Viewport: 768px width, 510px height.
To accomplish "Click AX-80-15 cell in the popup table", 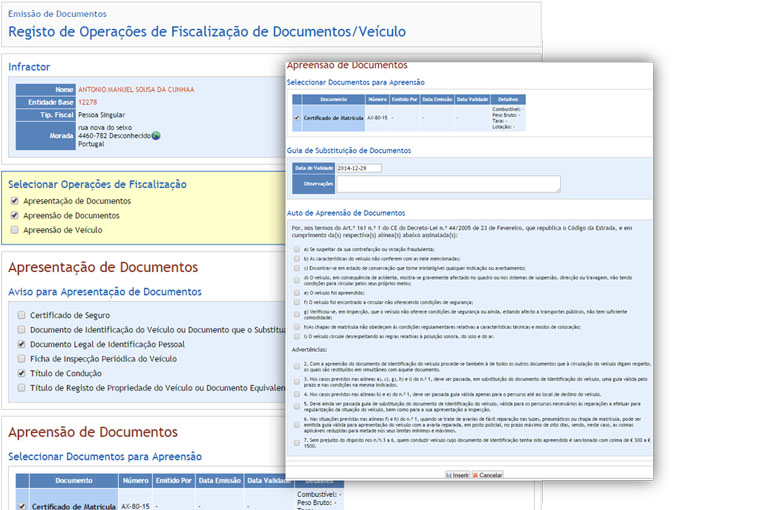I will coord(377,118).
